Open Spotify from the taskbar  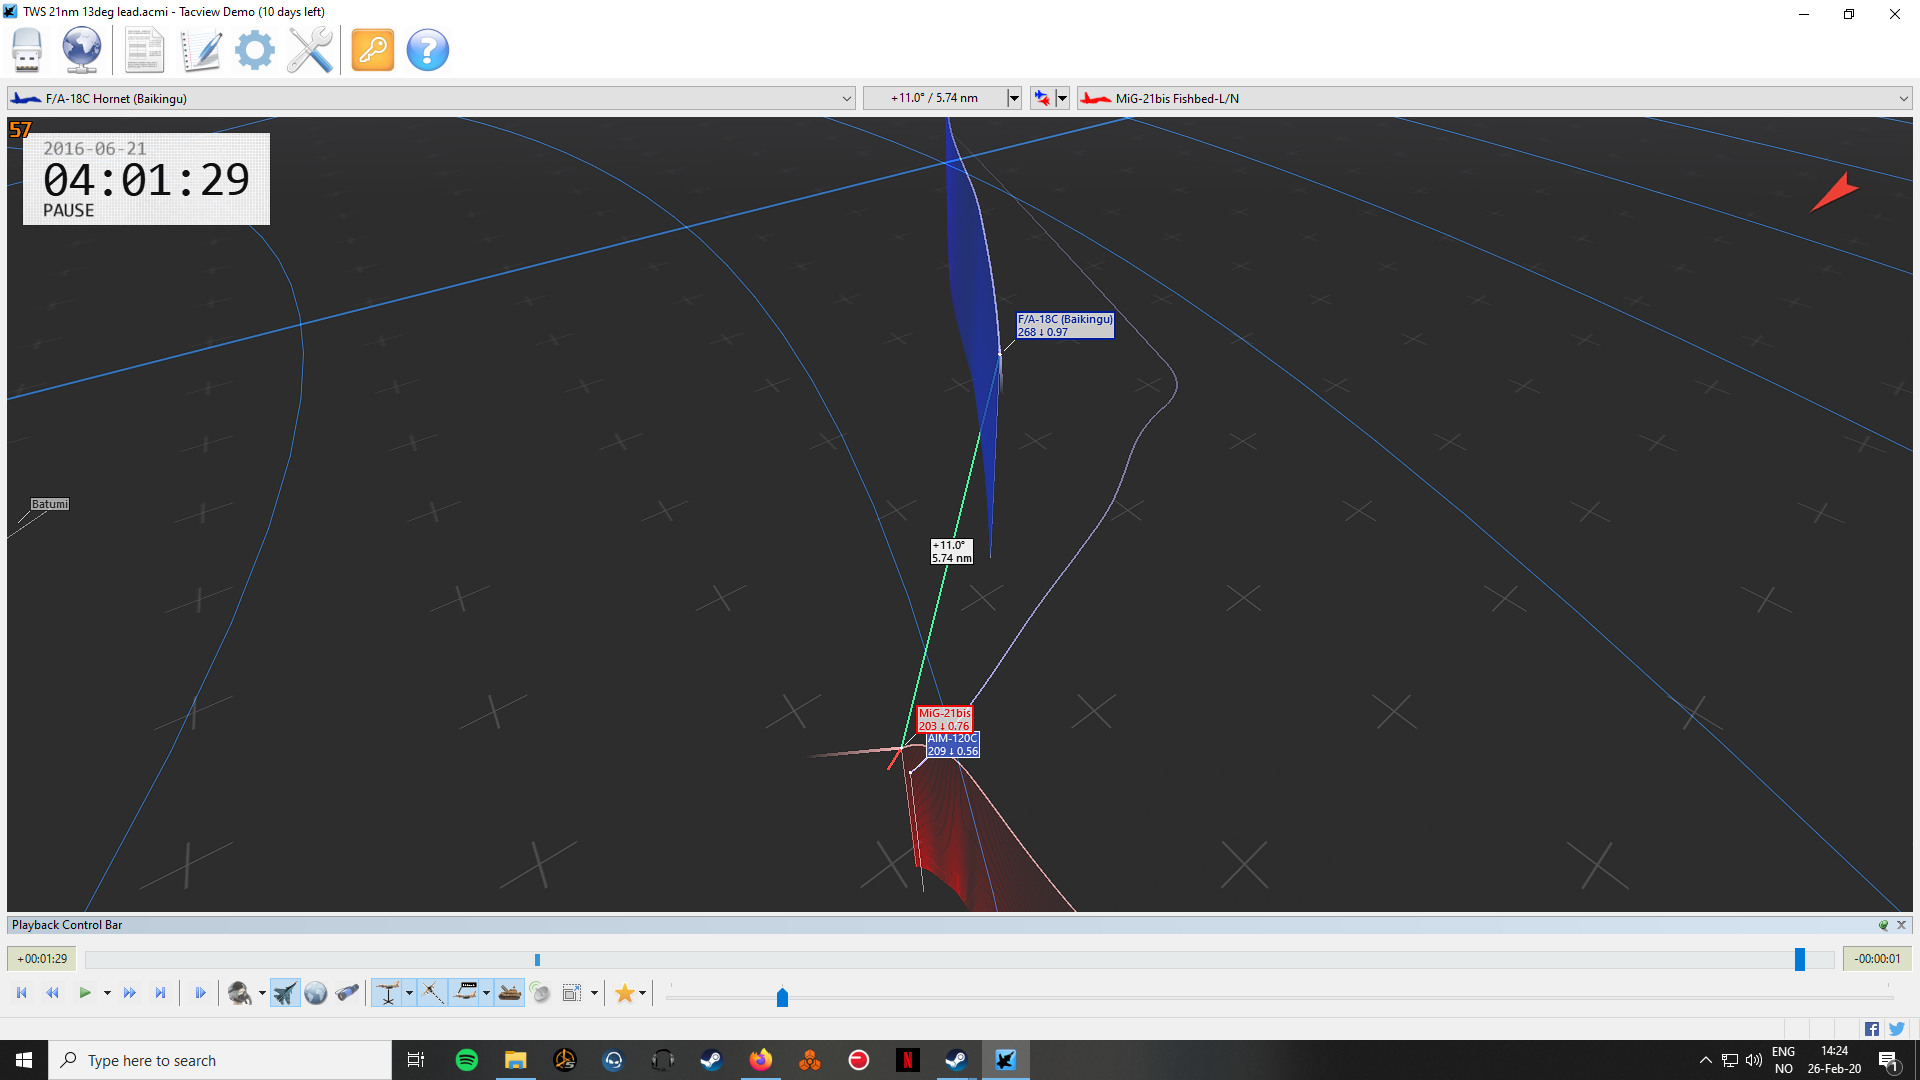[467, 1060]
